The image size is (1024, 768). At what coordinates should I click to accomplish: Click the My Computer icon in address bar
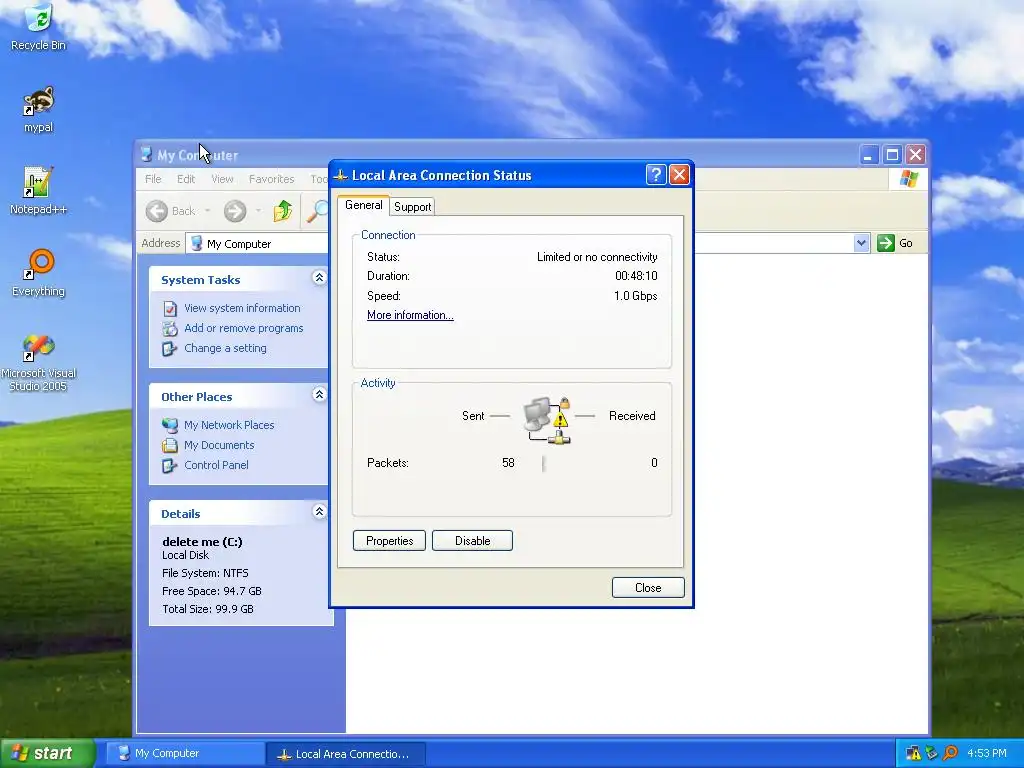click(196, 244)
